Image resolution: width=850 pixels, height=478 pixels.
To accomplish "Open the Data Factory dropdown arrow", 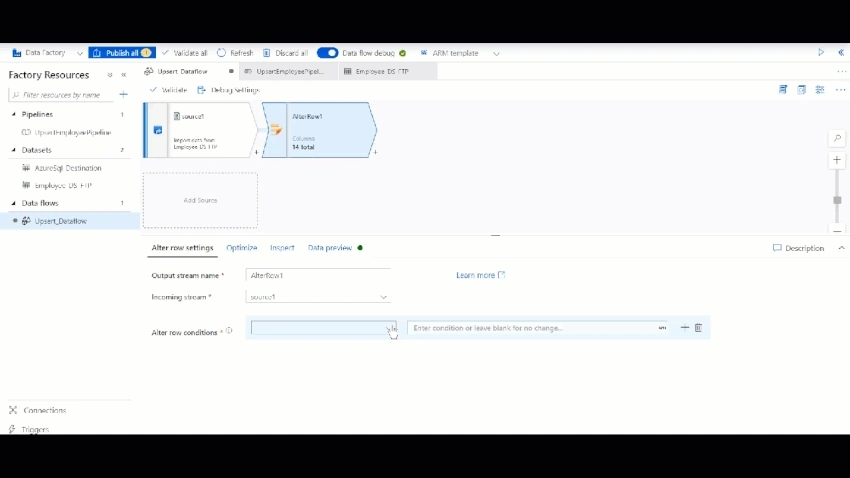I will pyautogui.click(x=80, y=54).
